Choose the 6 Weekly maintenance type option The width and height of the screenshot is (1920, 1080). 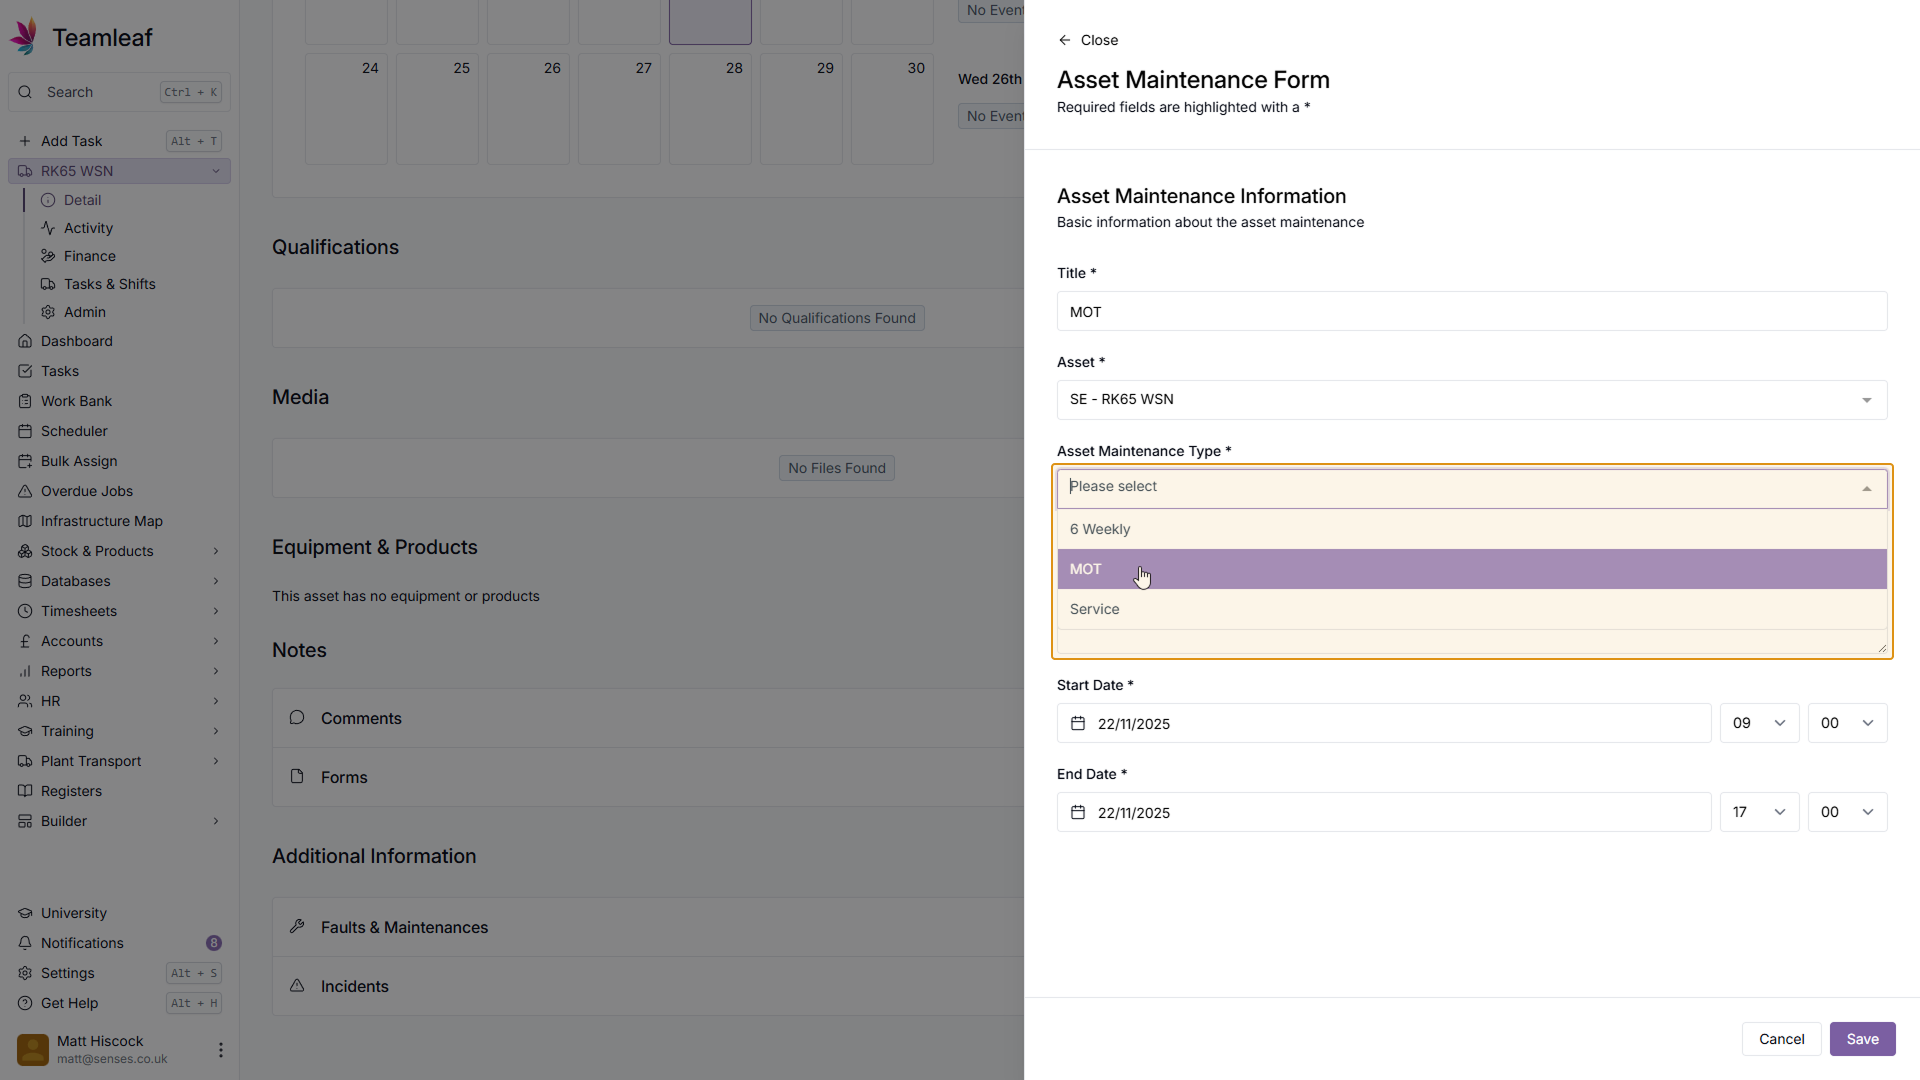click(1100, 529)
